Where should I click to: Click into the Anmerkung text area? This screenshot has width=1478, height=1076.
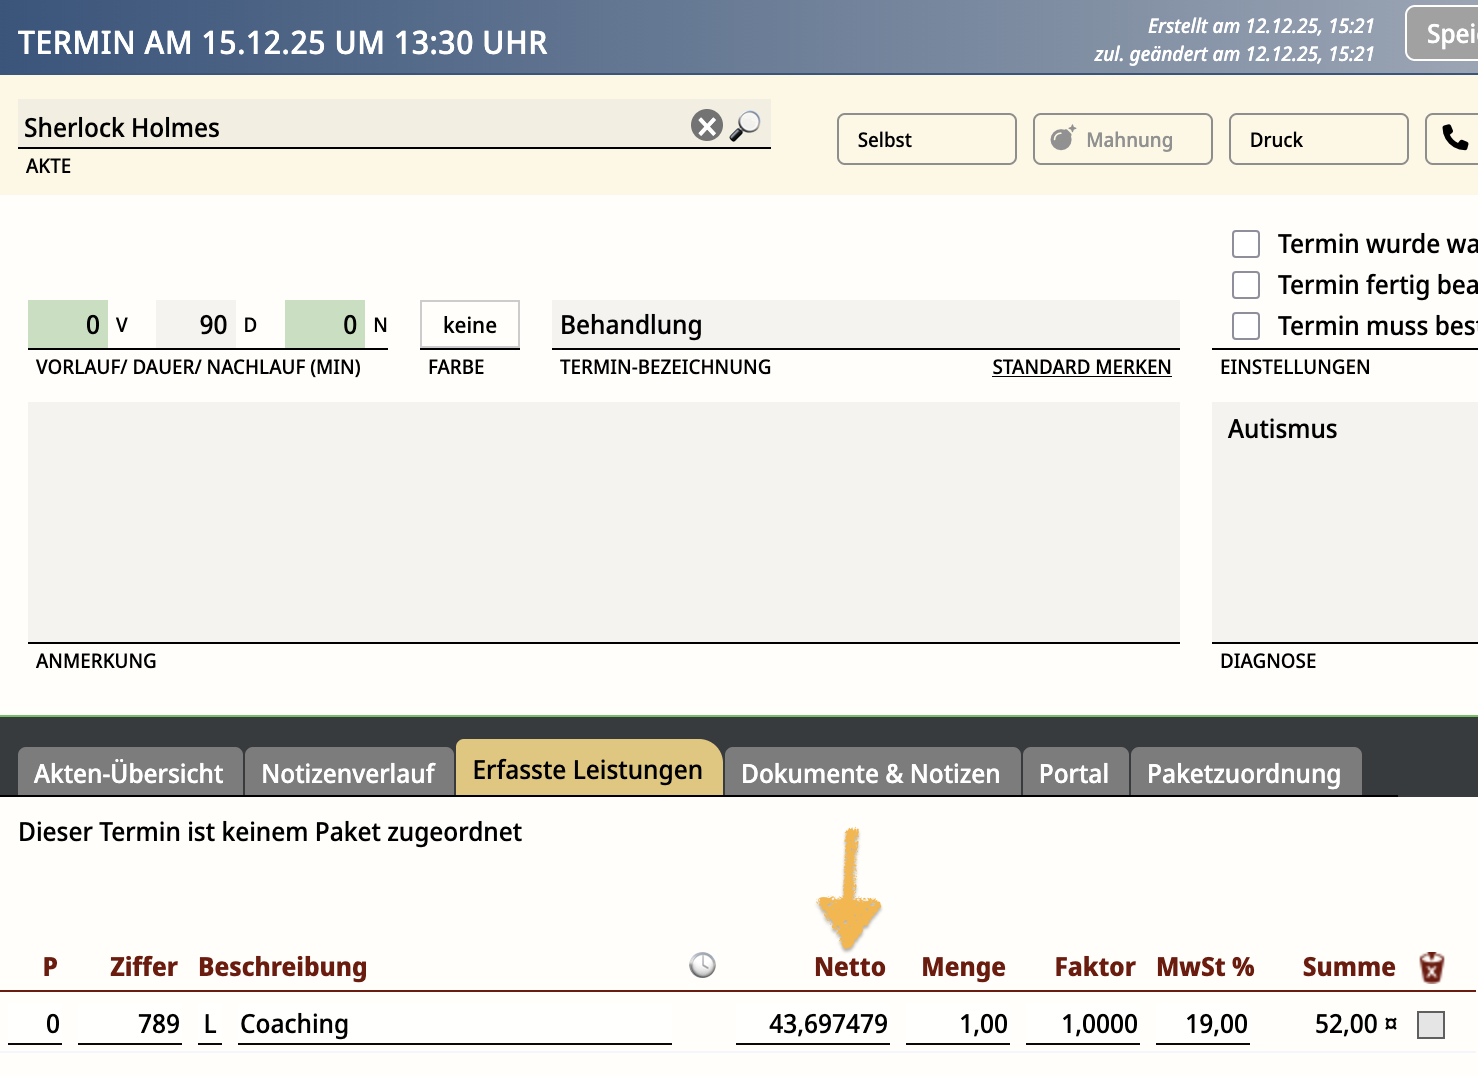[603, 521]
